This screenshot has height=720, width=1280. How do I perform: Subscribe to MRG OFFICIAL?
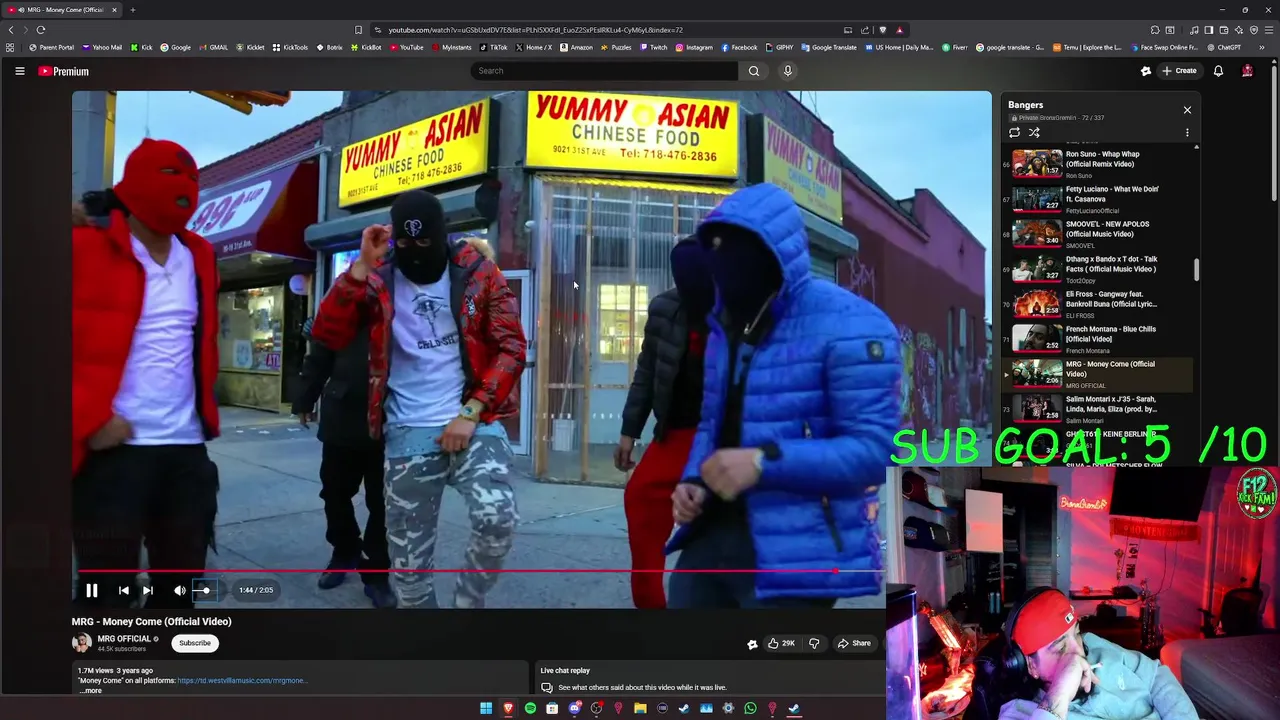pyautogui.click(x=195, y=644)
